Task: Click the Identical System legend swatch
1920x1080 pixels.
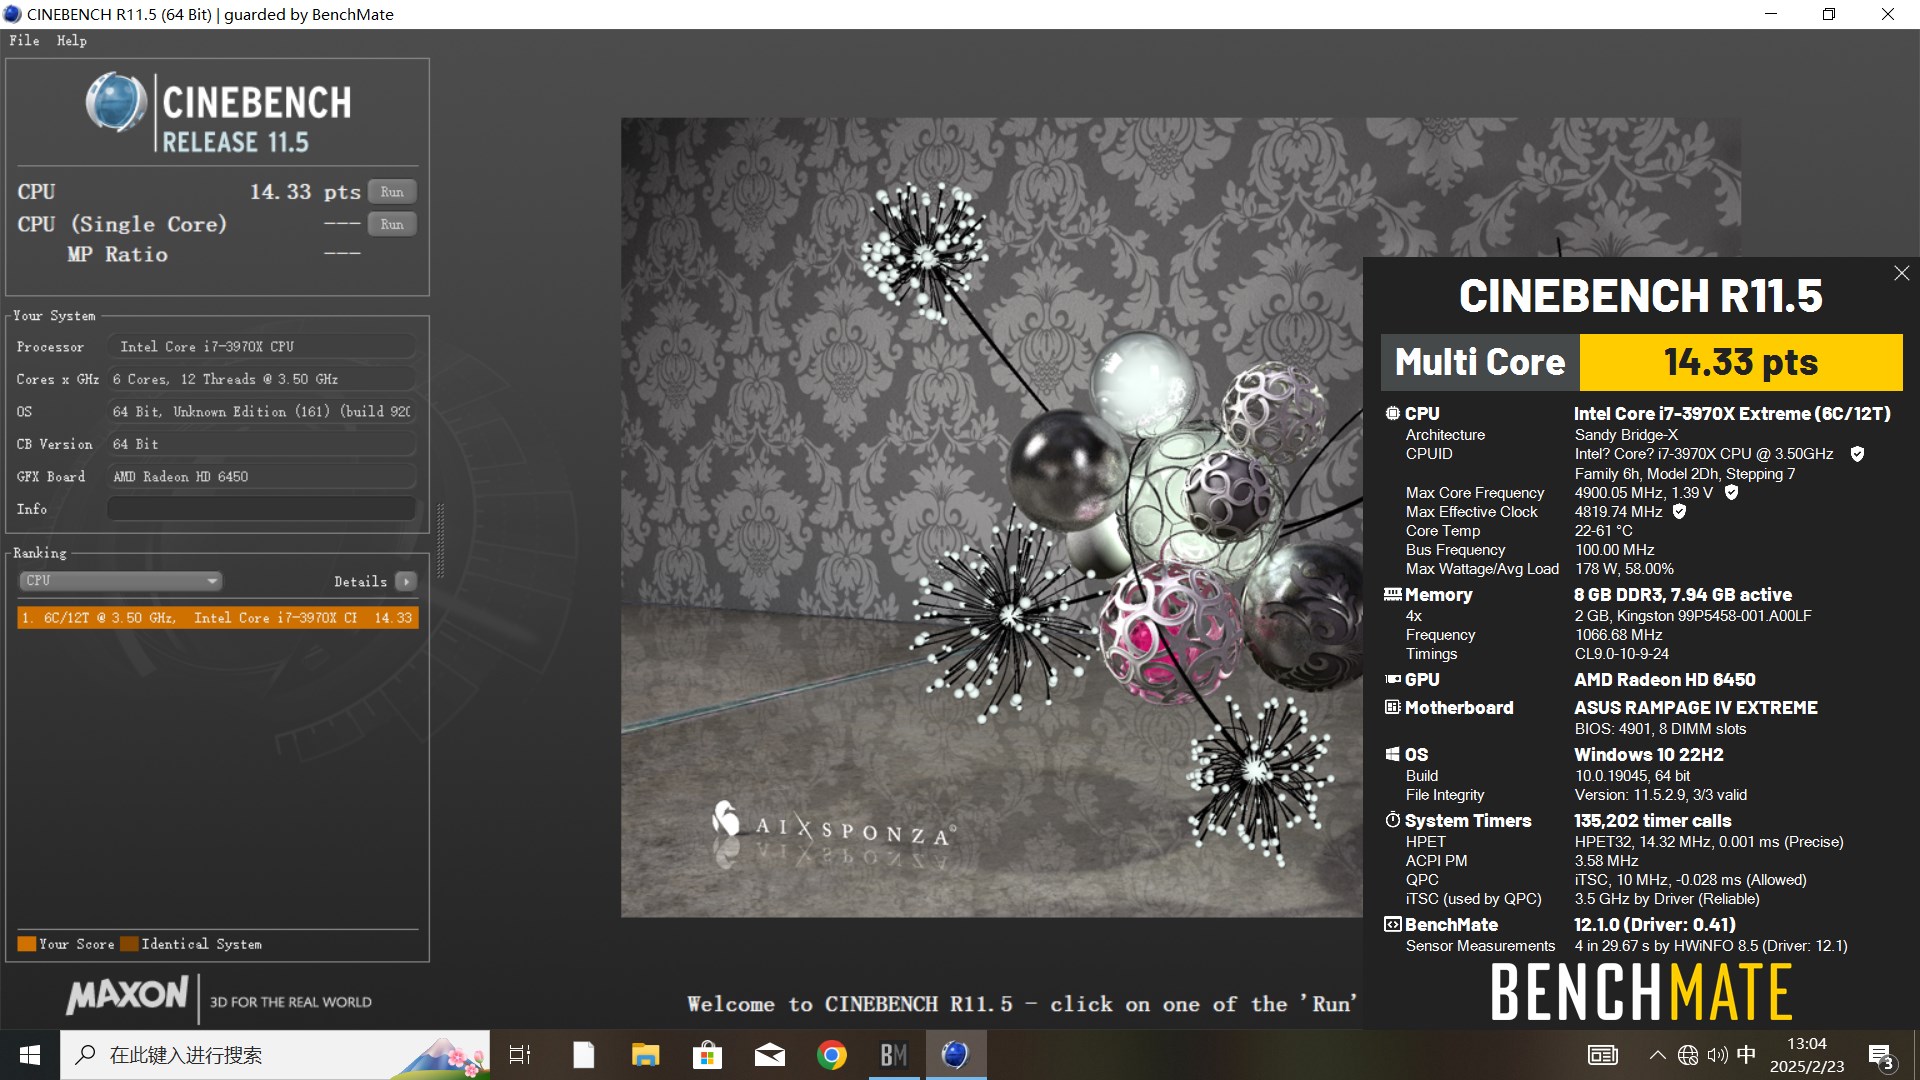Action: coord(129,944)
